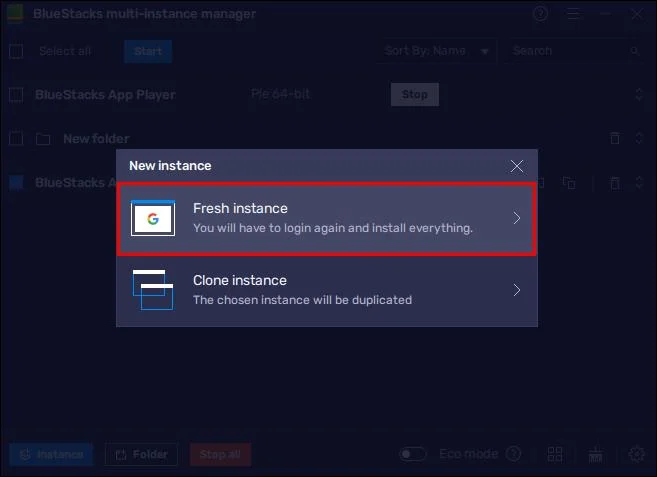Tick the Select all checkbox
657x477 pixels.
click(16, 51)
